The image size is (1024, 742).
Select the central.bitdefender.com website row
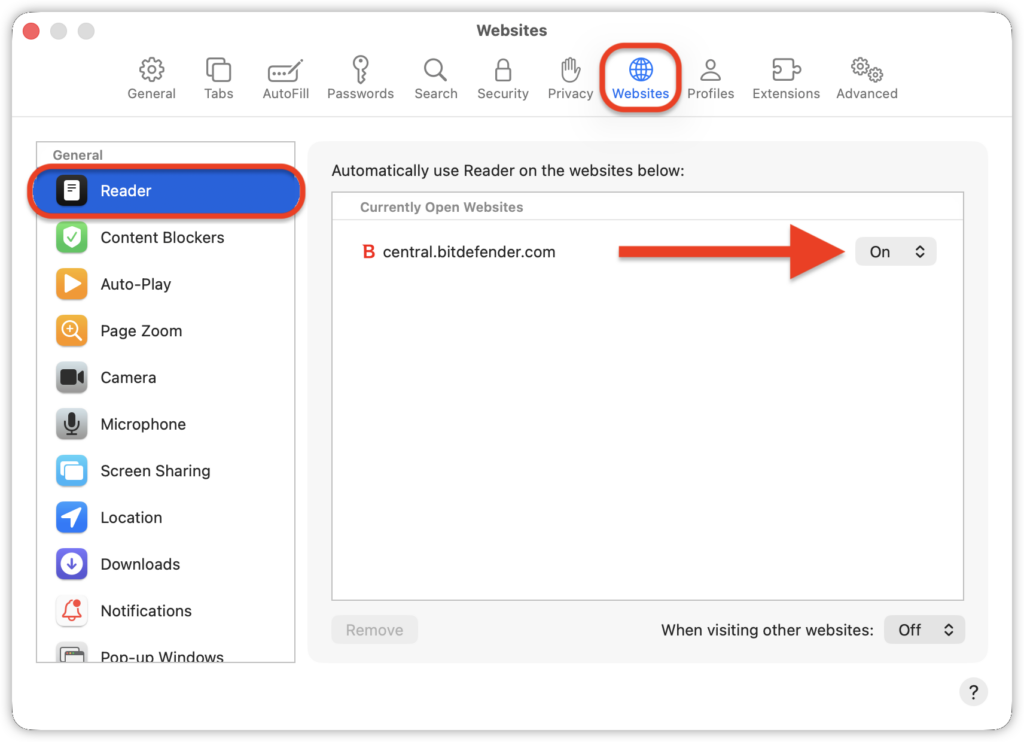(647, 252)
